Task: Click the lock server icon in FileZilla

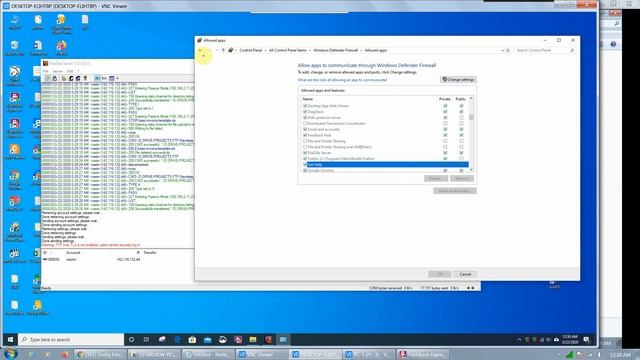Action: pyautogui.click(x=54, y=78)
